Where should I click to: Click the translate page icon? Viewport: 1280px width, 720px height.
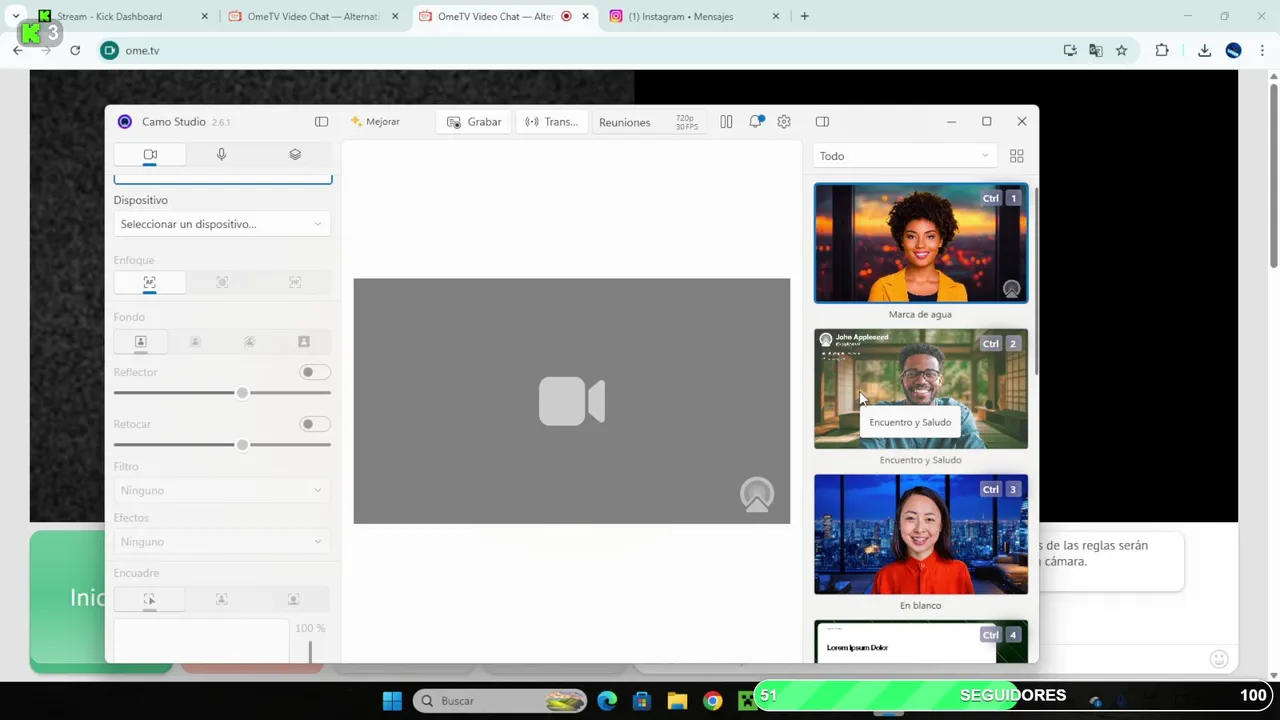pyautogui.click(x=1096, y=50)
